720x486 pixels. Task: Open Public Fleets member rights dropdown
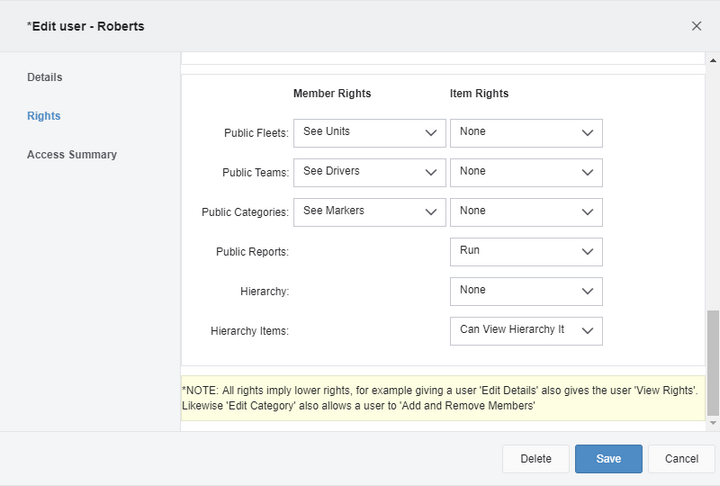[370, 133]
